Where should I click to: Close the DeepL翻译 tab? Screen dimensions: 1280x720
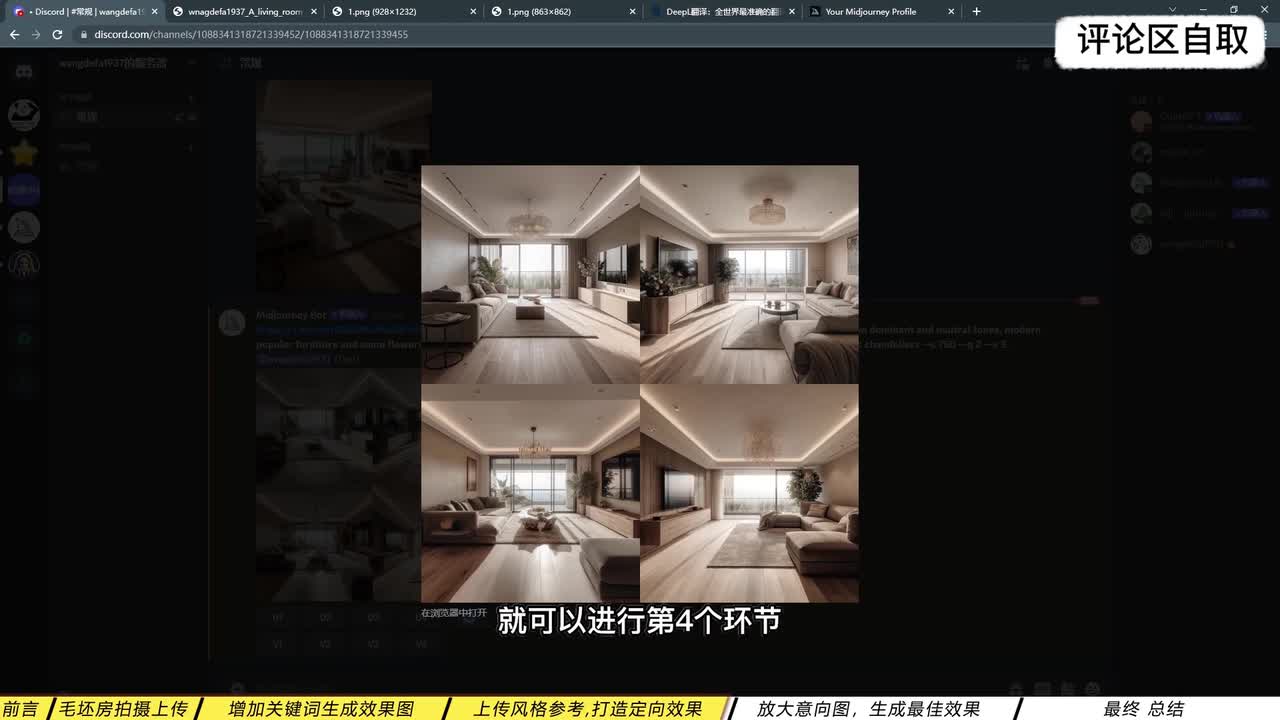792,12
